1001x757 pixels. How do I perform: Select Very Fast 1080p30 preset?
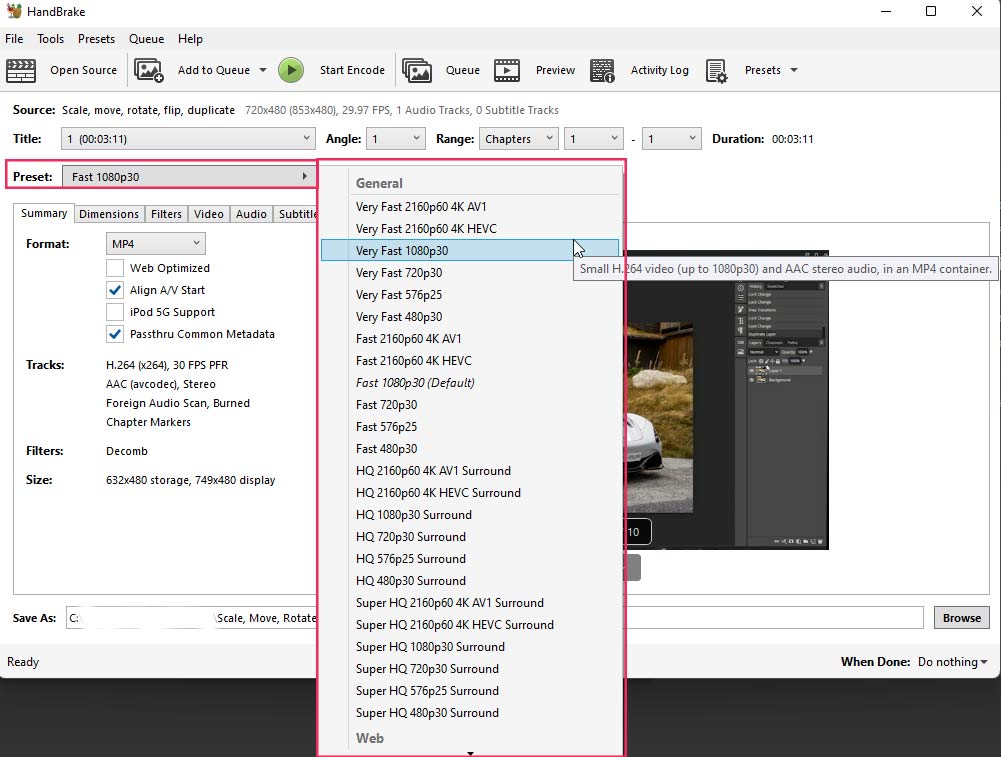coord(470,250)
